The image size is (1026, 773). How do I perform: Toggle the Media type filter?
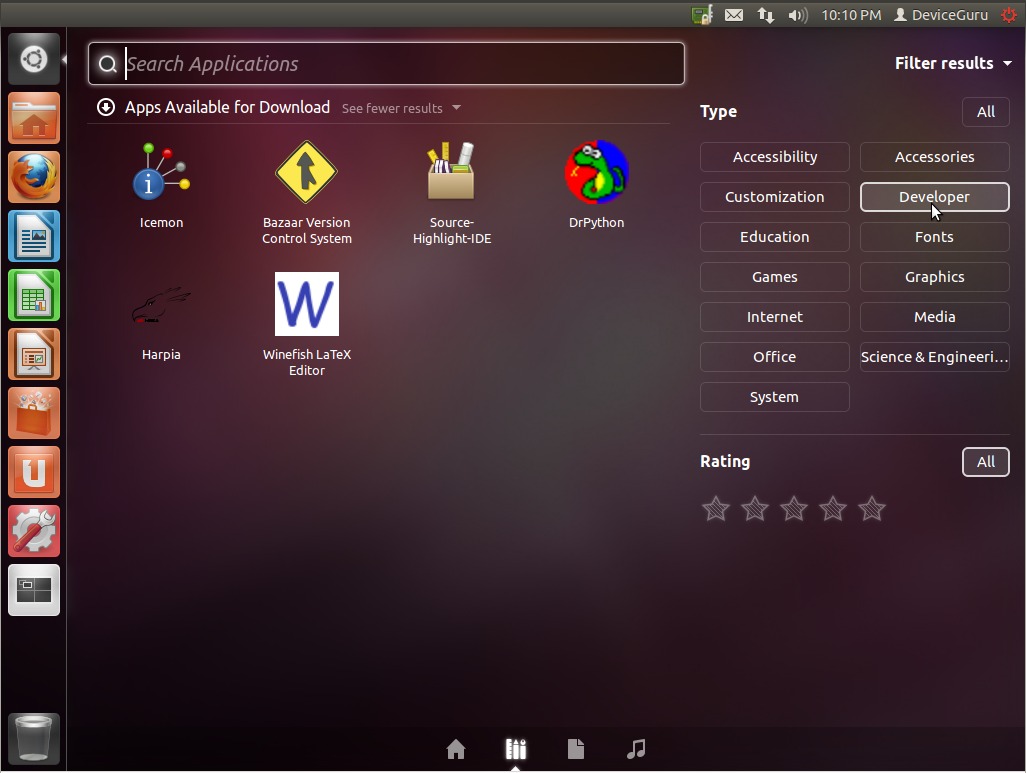(x=934, y=317)
